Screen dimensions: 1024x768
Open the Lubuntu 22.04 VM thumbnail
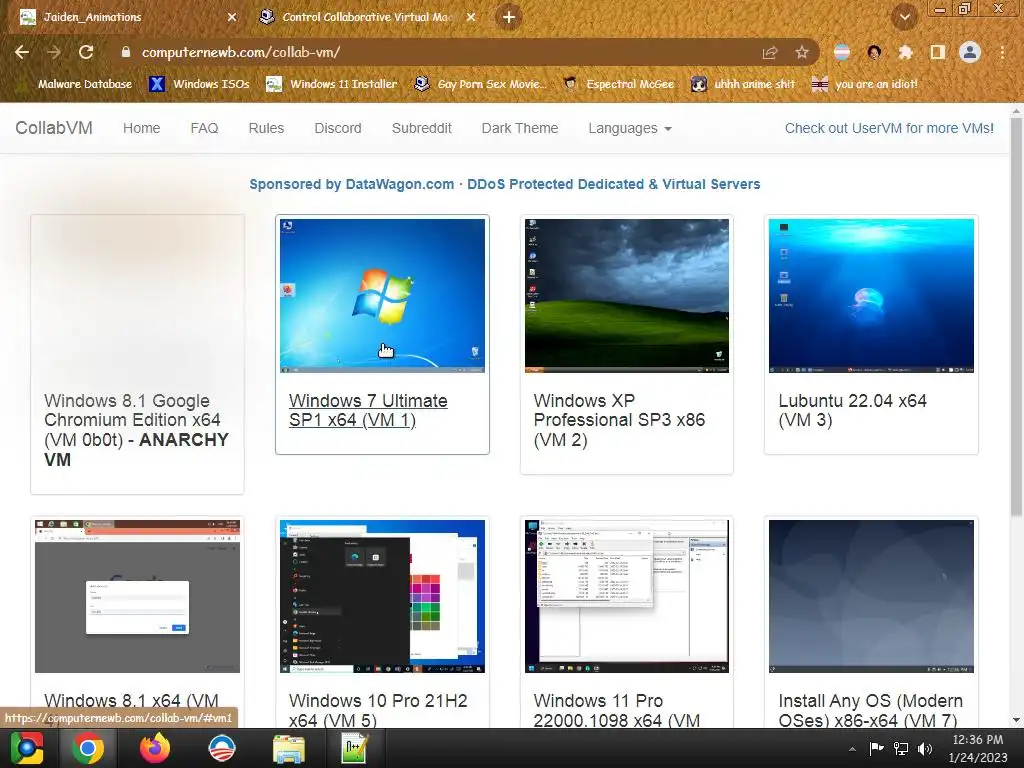(x=871, y=295)
